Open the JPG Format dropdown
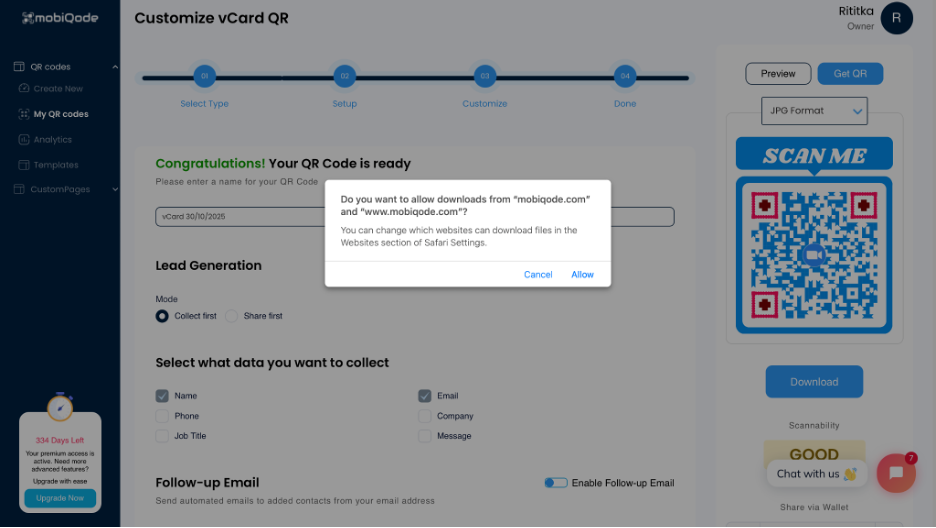936x528 pixels. (814, 111)
